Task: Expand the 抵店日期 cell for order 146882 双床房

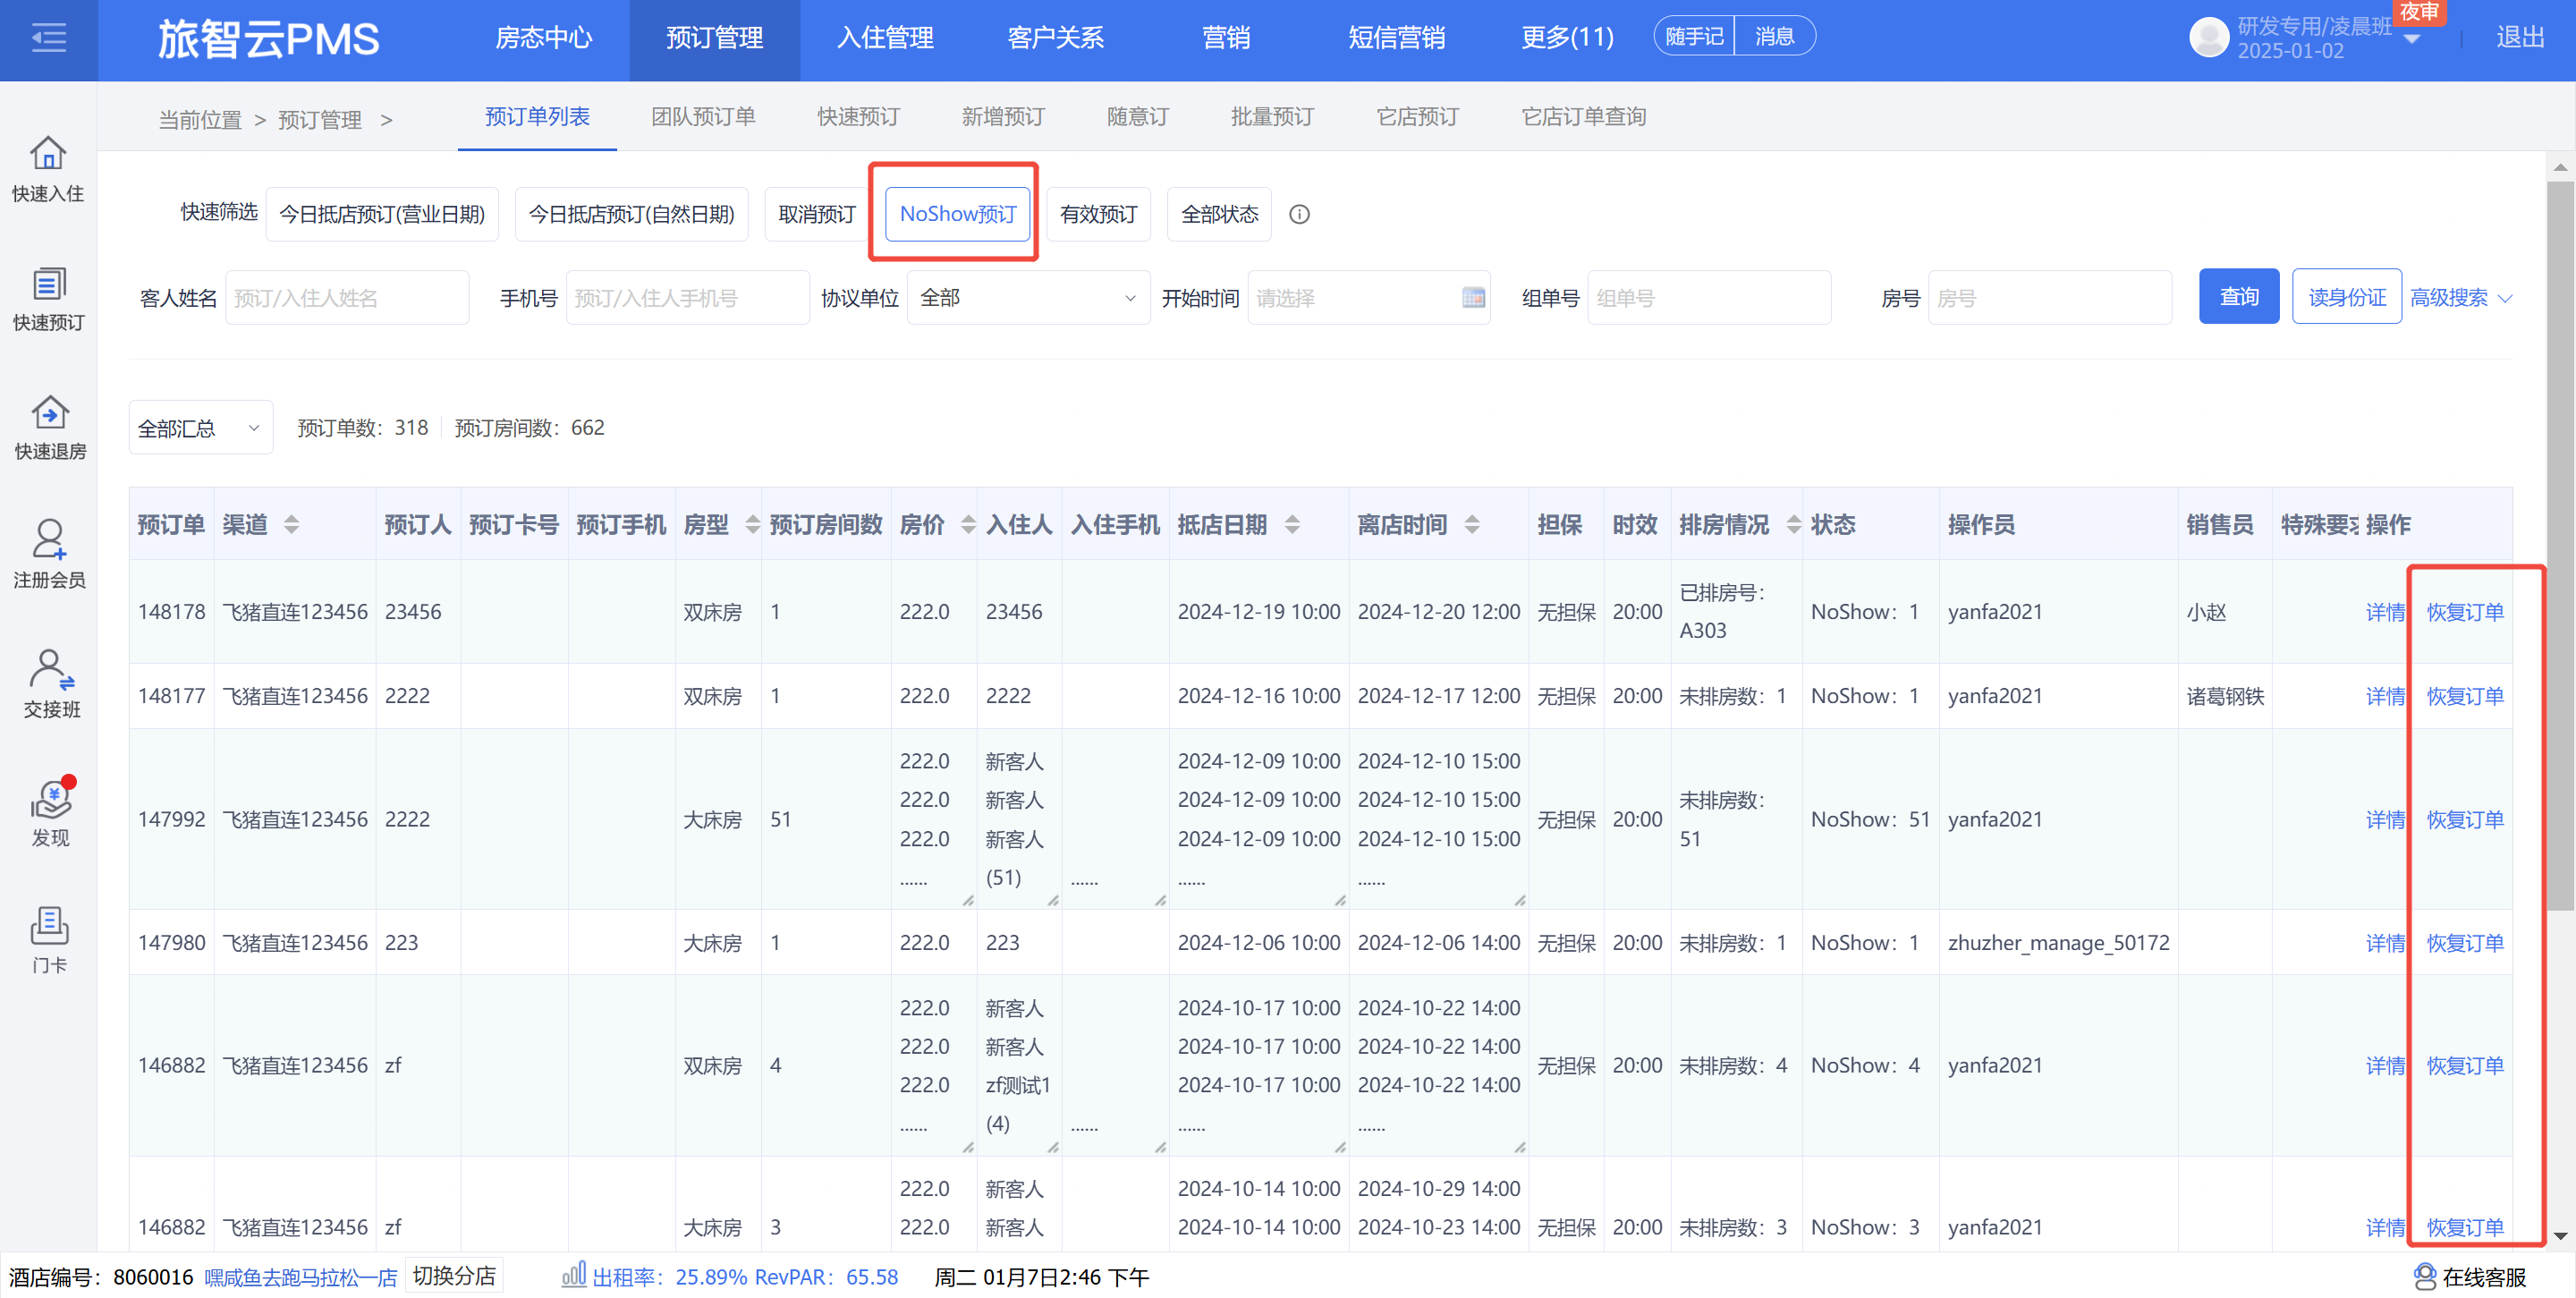Action: [x=1340, y=1147]
